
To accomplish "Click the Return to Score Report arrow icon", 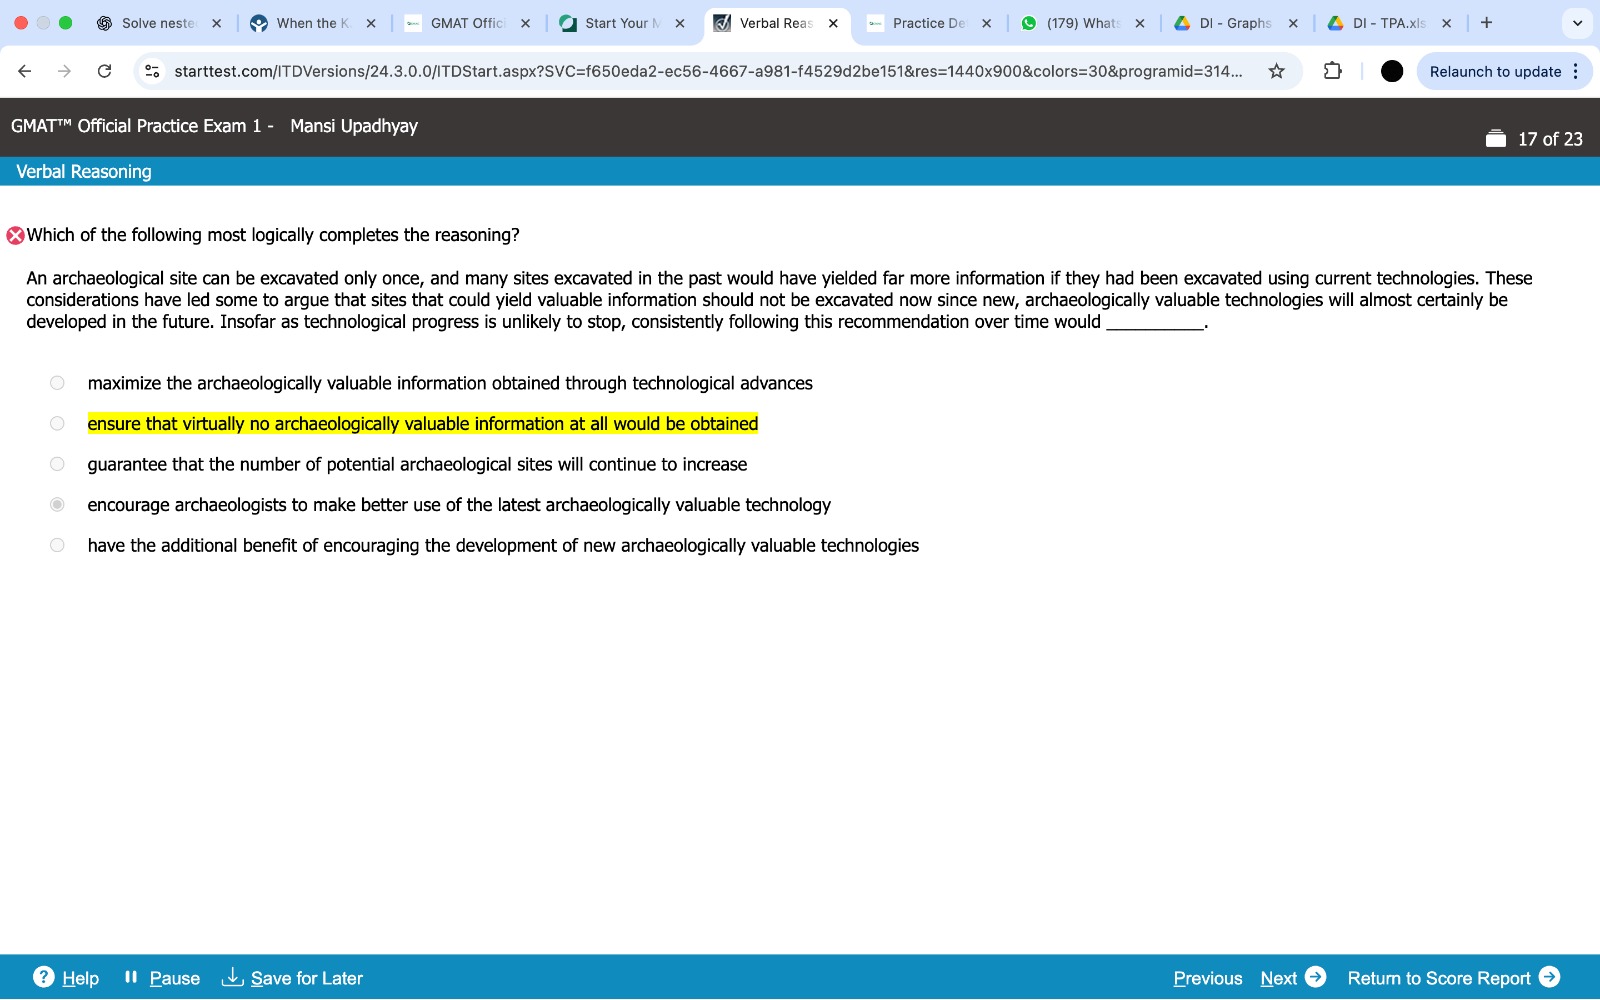I will pyautogui.click(x=1550, y=977).
